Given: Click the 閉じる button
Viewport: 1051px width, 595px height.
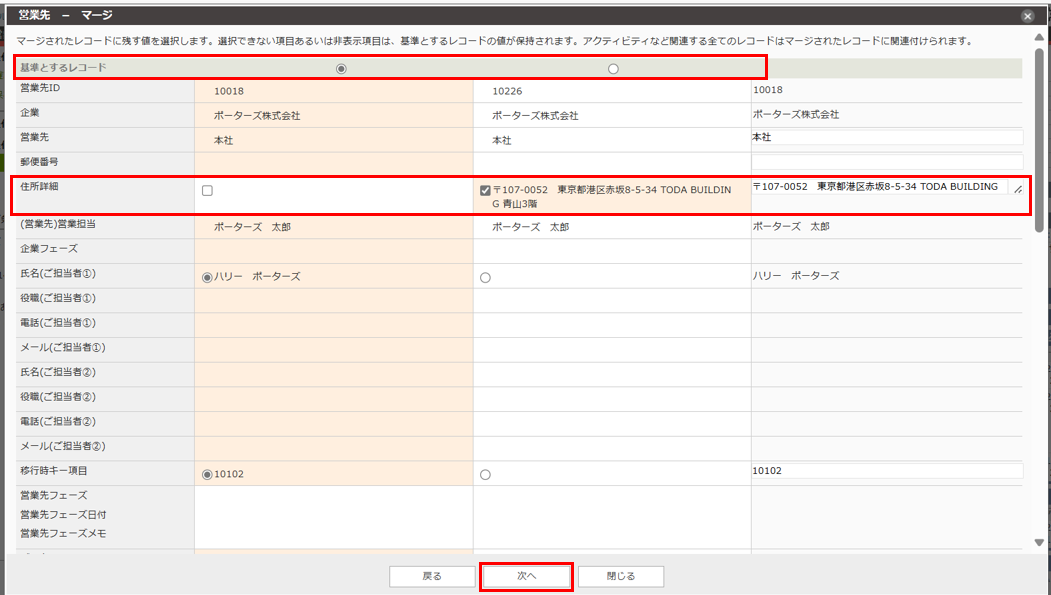Looking at the screenshot, I should [x=621, y=576].
